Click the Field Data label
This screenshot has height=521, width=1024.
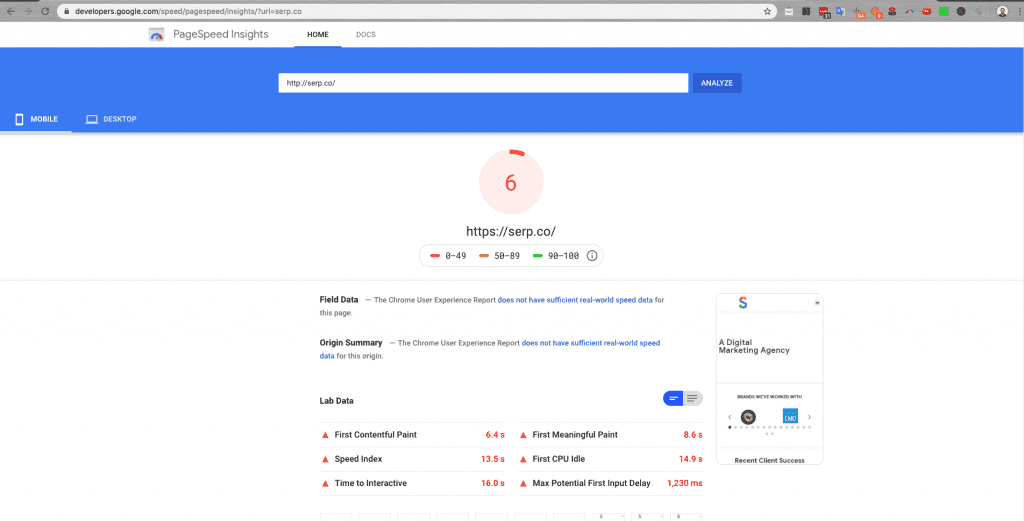339,300
